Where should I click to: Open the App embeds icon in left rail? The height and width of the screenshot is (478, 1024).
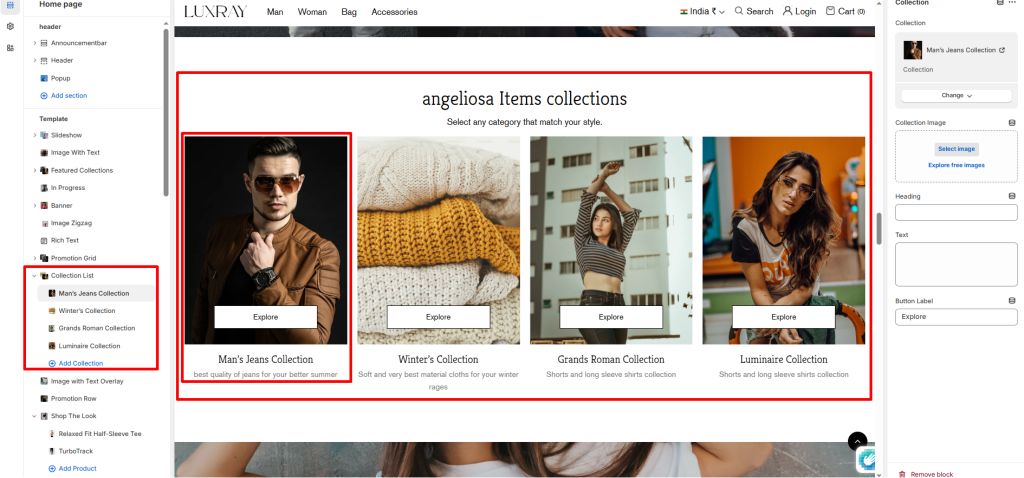click(x=10, y=48)
